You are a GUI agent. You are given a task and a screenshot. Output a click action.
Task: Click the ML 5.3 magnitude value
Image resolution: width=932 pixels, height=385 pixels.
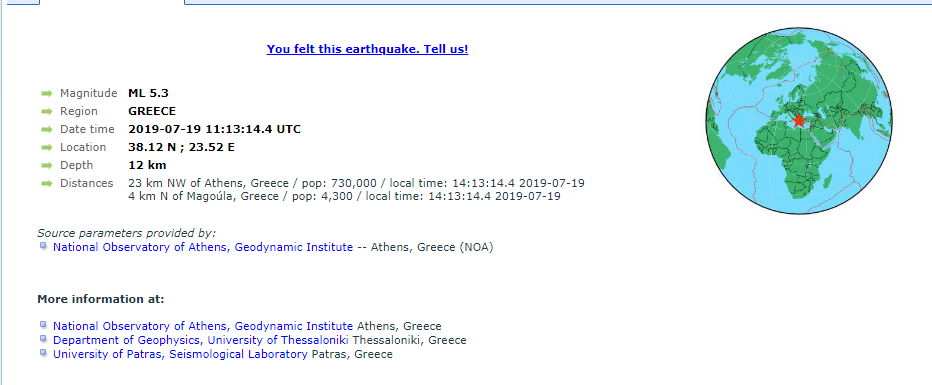(x=149, y=93)
